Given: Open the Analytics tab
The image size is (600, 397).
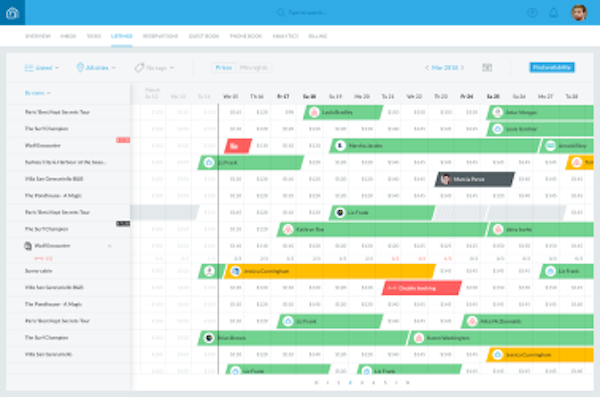Looking at the screenshot, I should click(285, 36).
